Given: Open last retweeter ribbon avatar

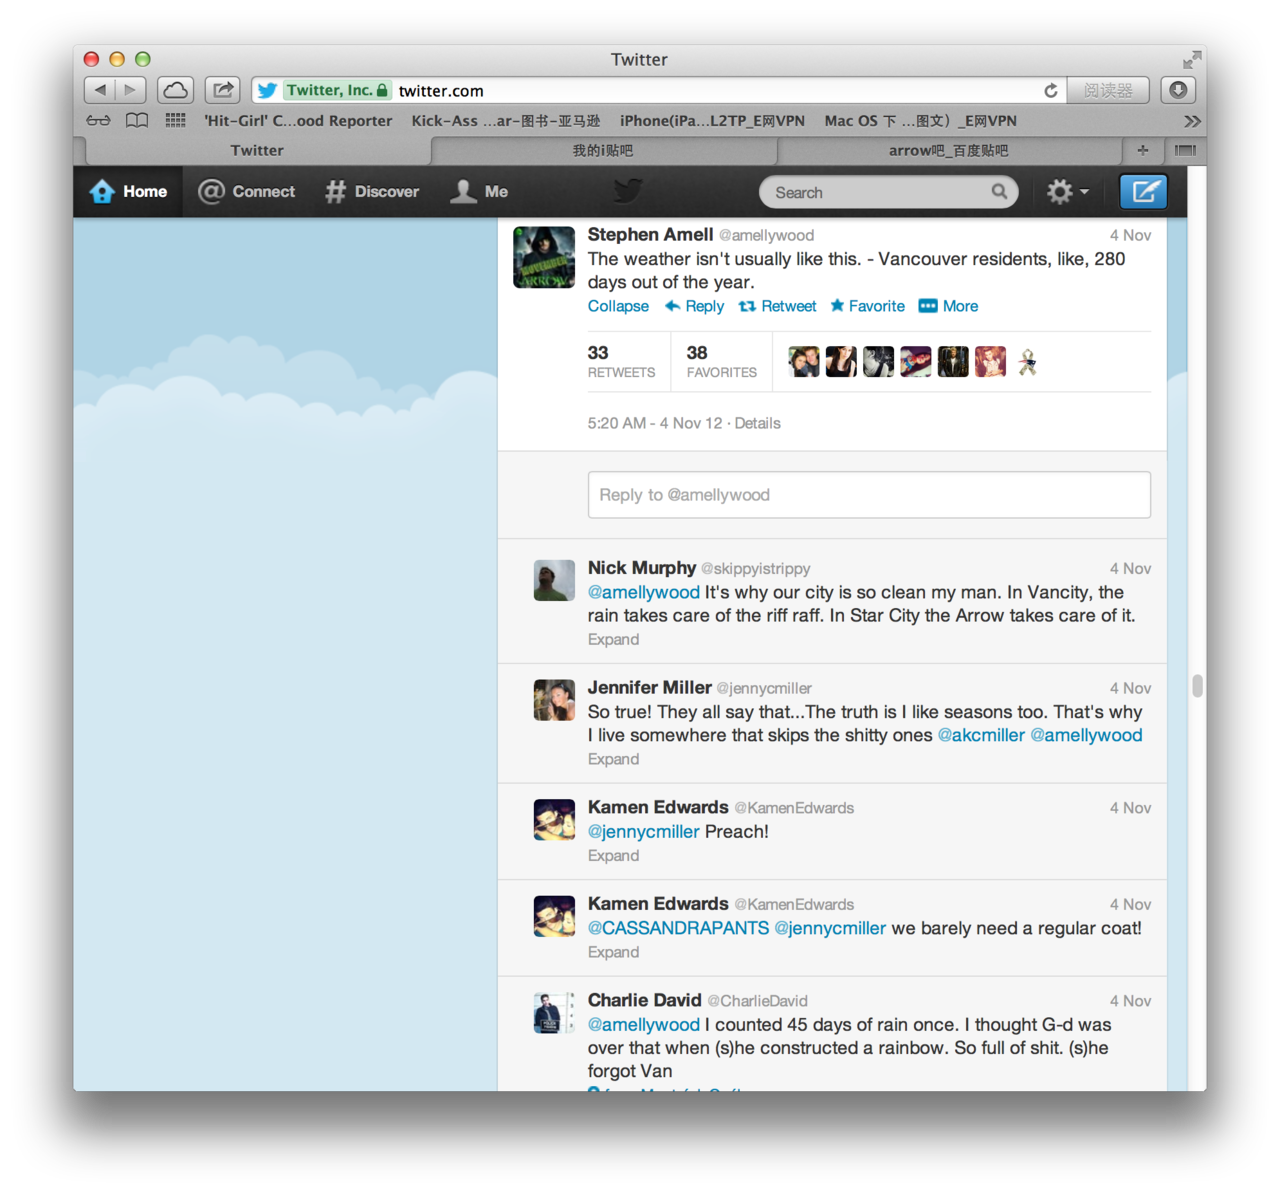Looking at the screenshot, I should point(1027,361).
